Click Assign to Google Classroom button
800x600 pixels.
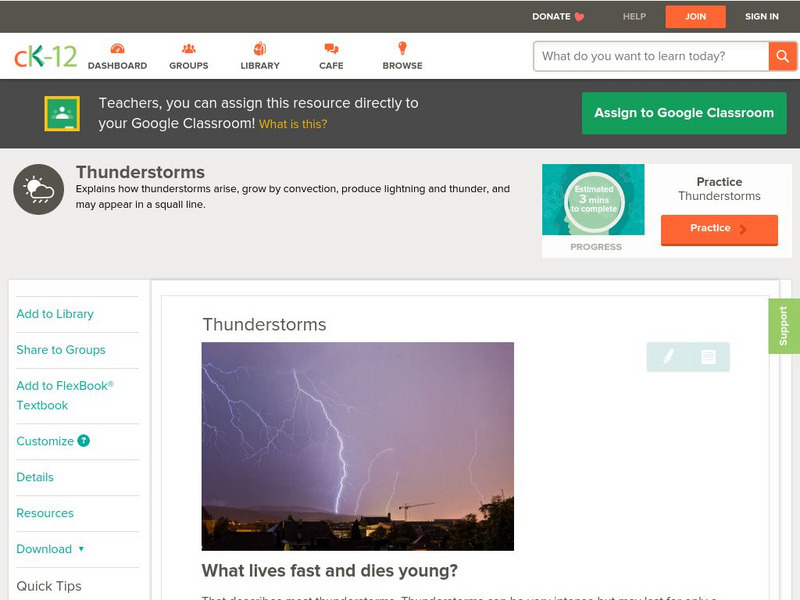(684, 113)
